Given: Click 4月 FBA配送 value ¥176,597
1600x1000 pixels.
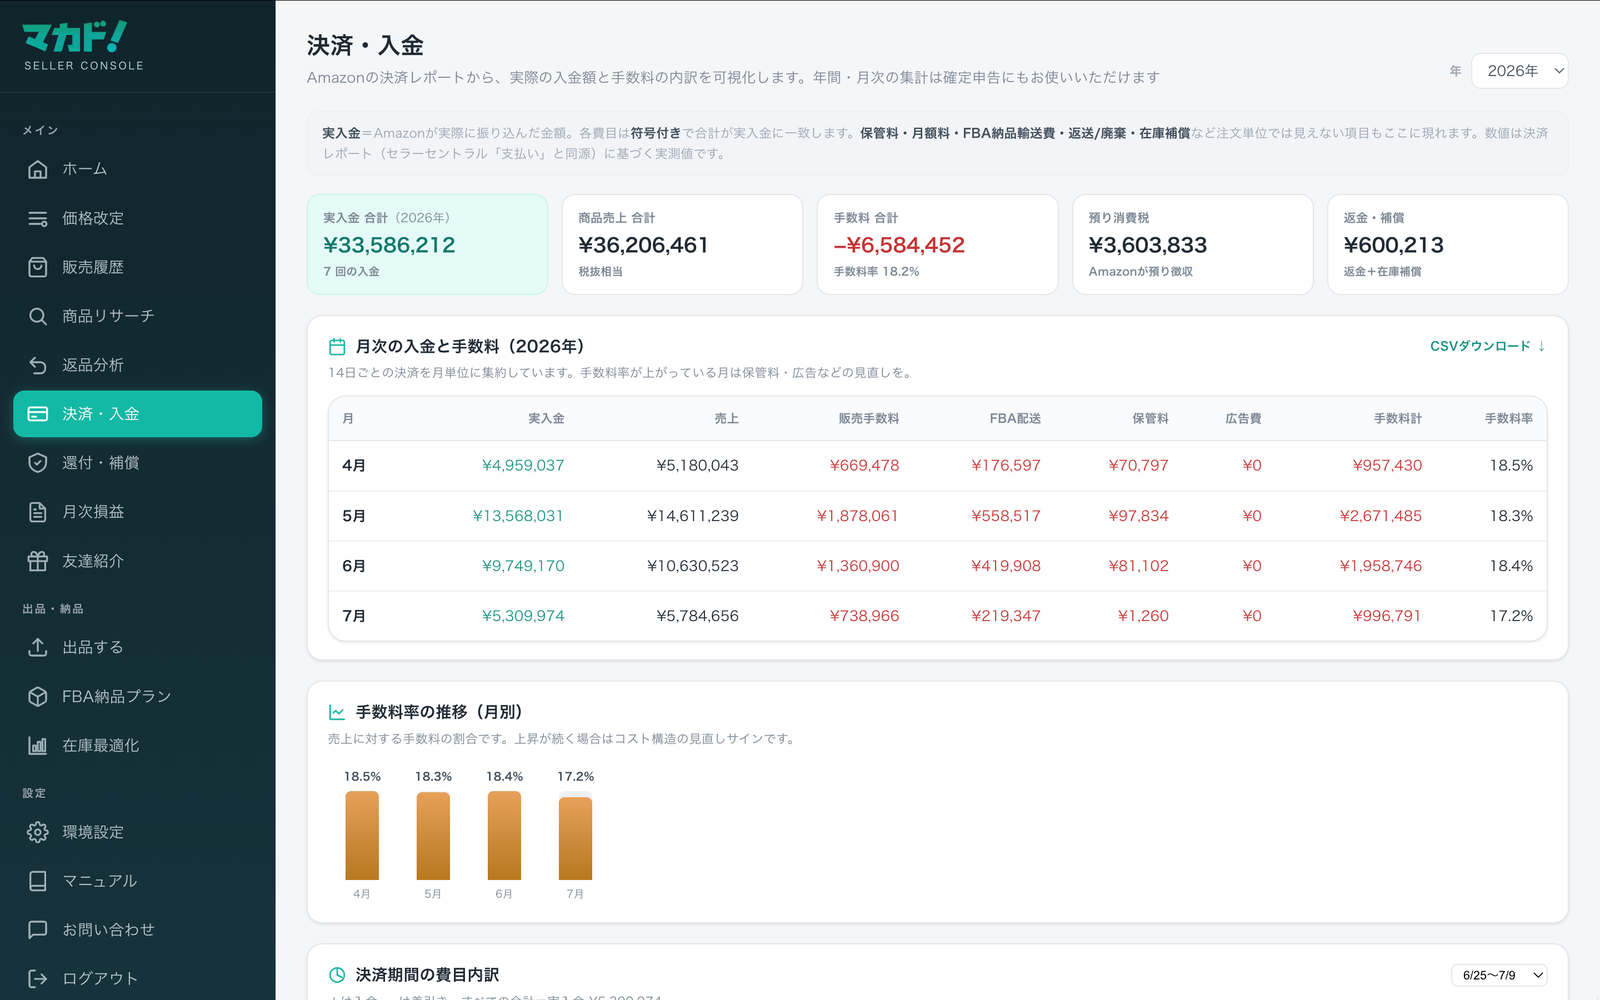Looking at the screenshot, I should (1006, 465).
